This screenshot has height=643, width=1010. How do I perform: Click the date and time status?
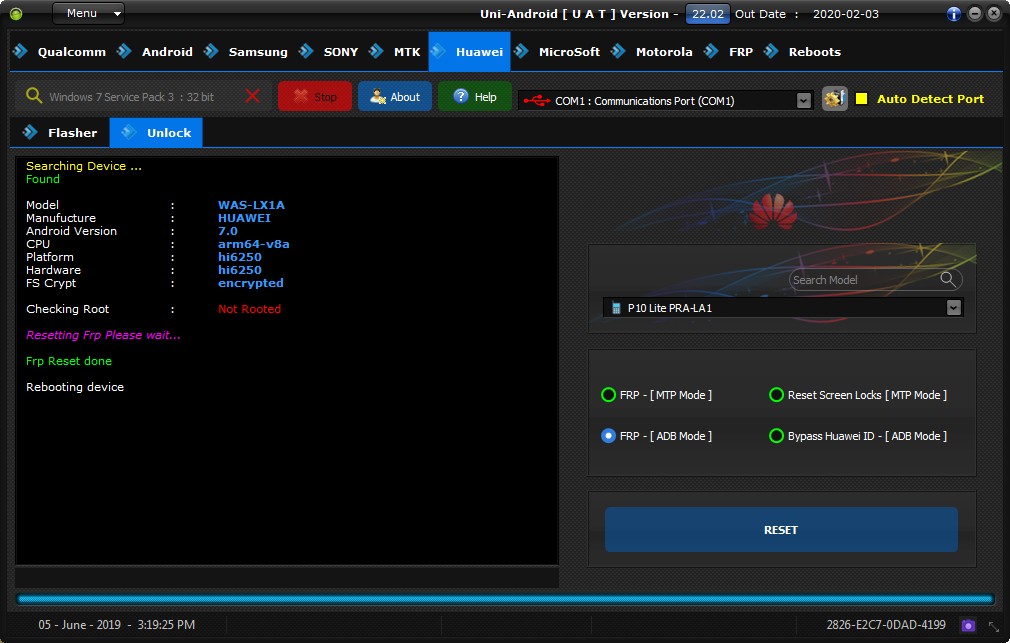[117, 625]
